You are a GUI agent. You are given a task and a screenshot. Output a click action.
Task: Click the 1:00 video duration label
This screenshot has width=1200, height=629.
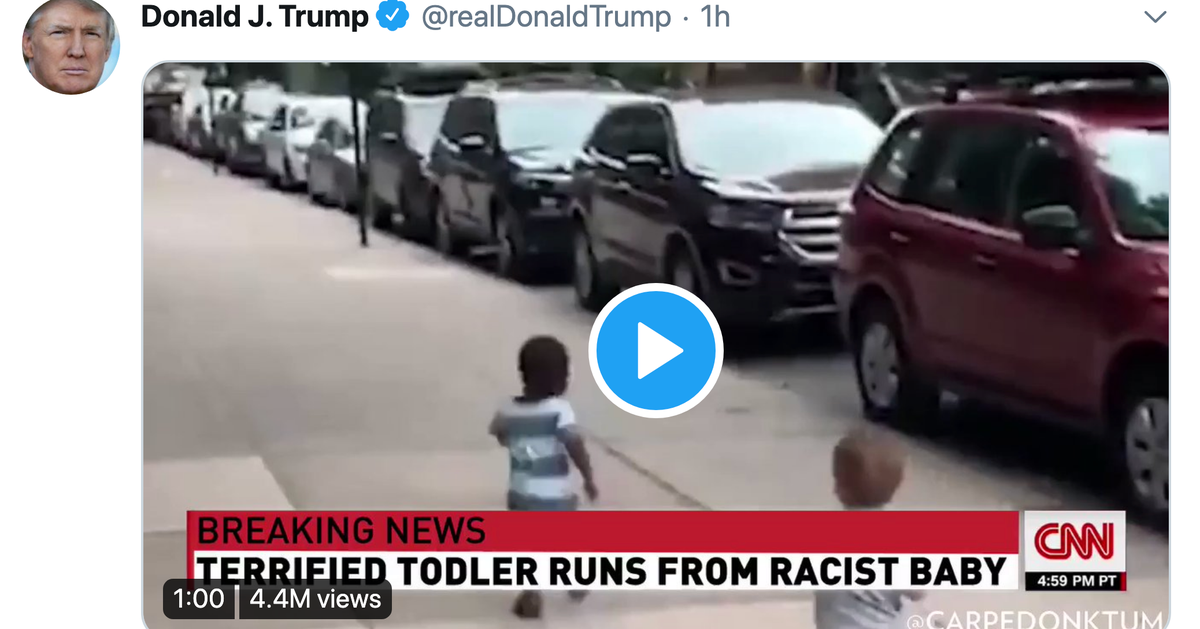click(199, 599)
